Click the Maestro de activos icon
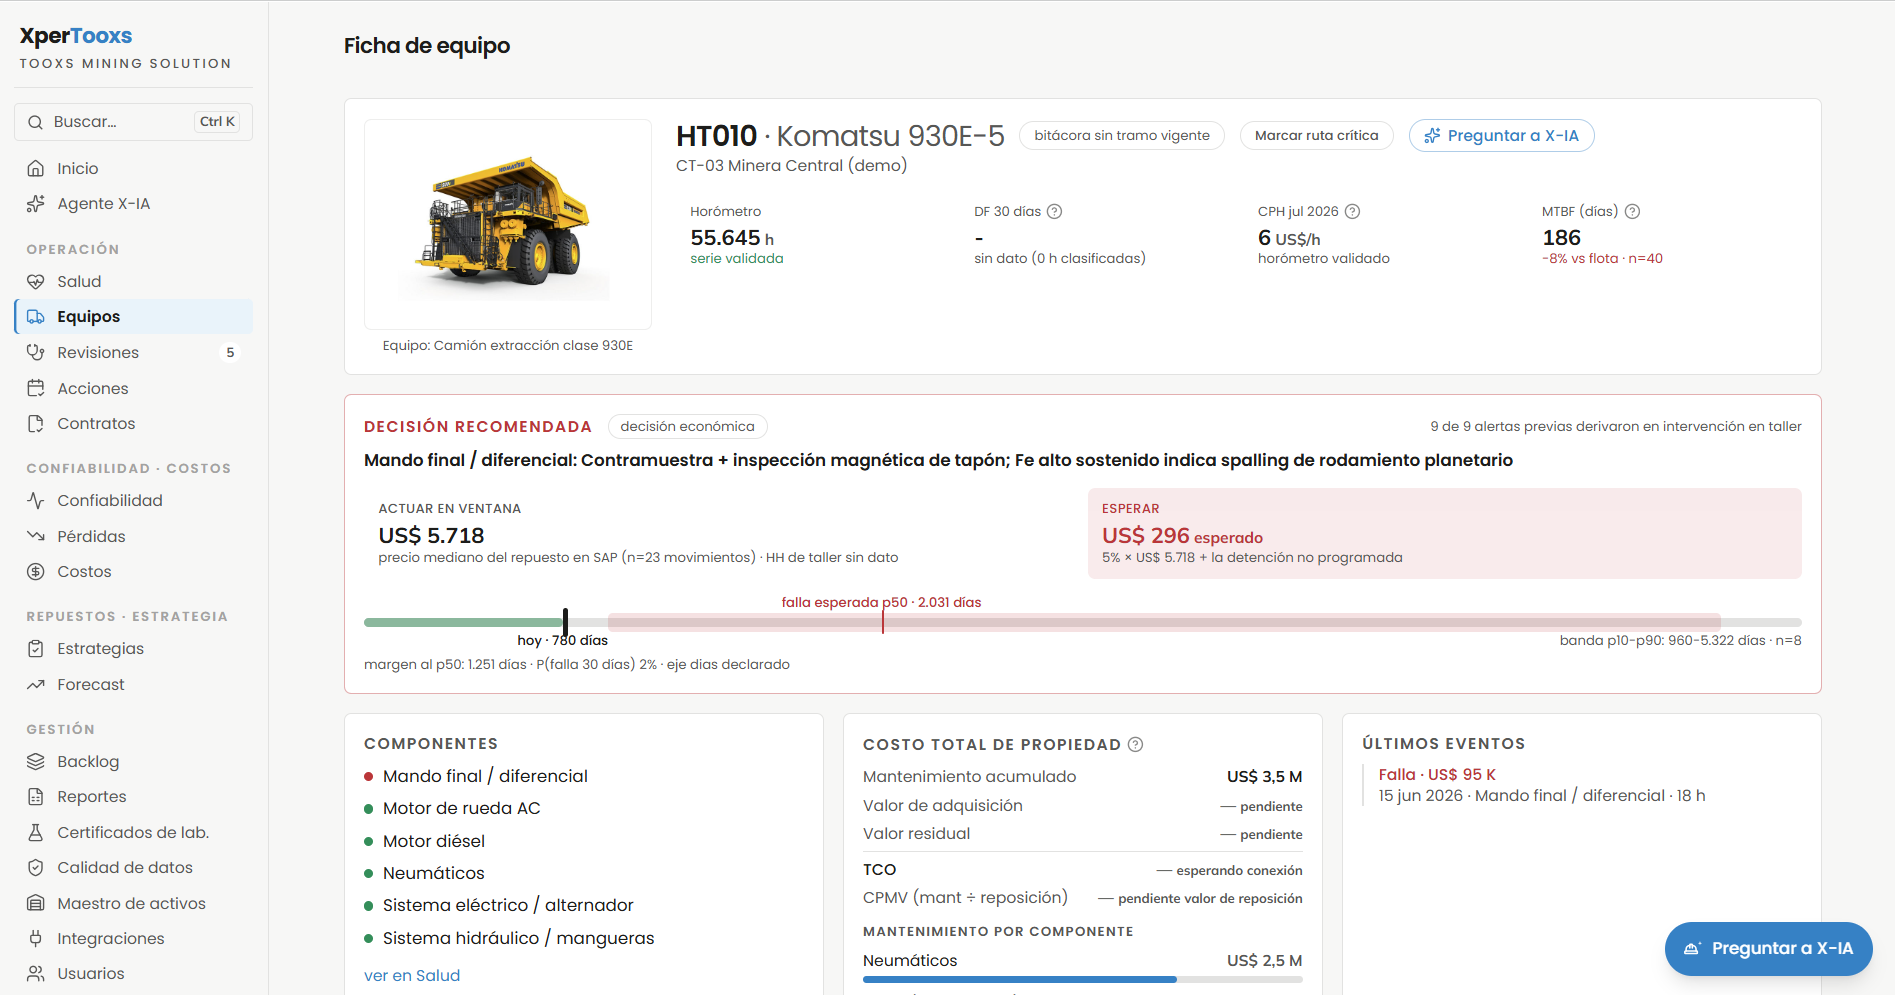The image size is (1895, 995). click(36, 903)
